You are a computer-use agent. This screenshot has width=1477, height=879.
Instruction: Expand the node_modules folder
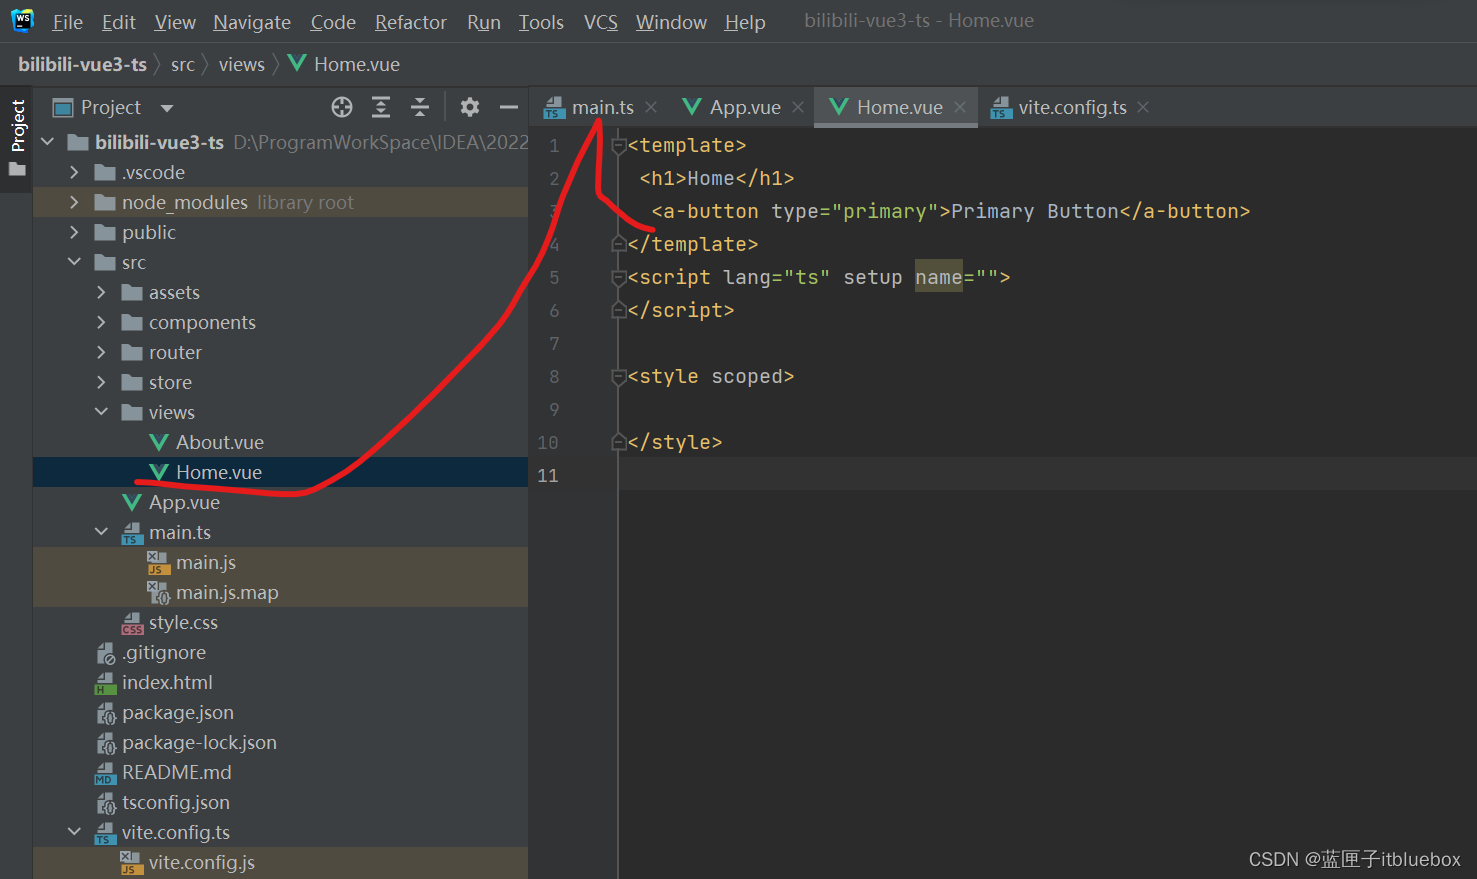tap(74, 202)
